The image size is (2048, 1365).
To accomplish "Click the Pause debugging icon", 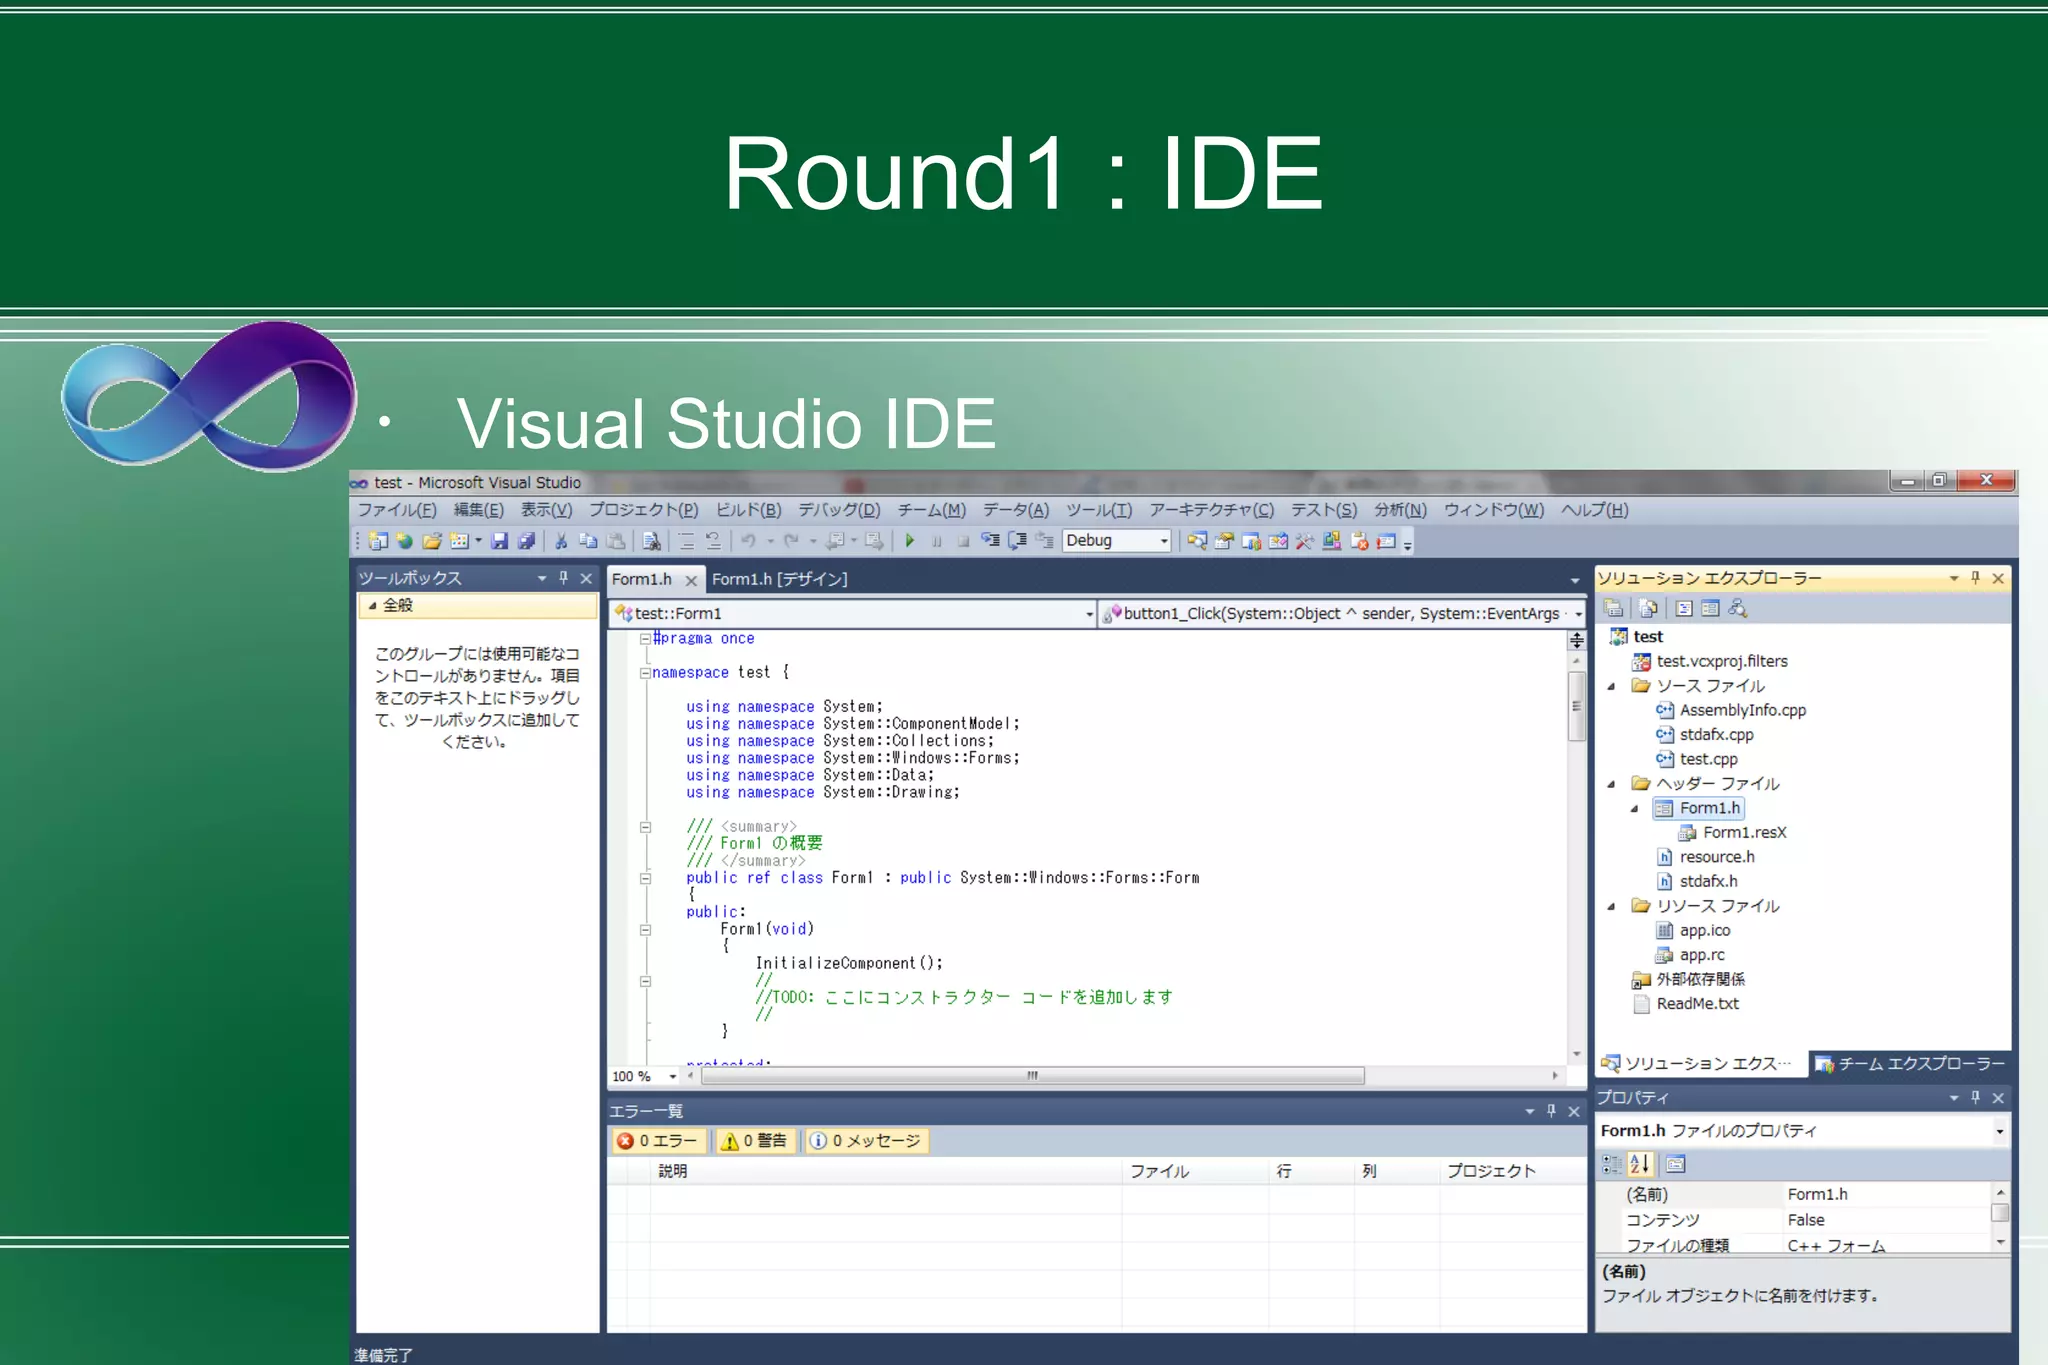I will 937,541.
